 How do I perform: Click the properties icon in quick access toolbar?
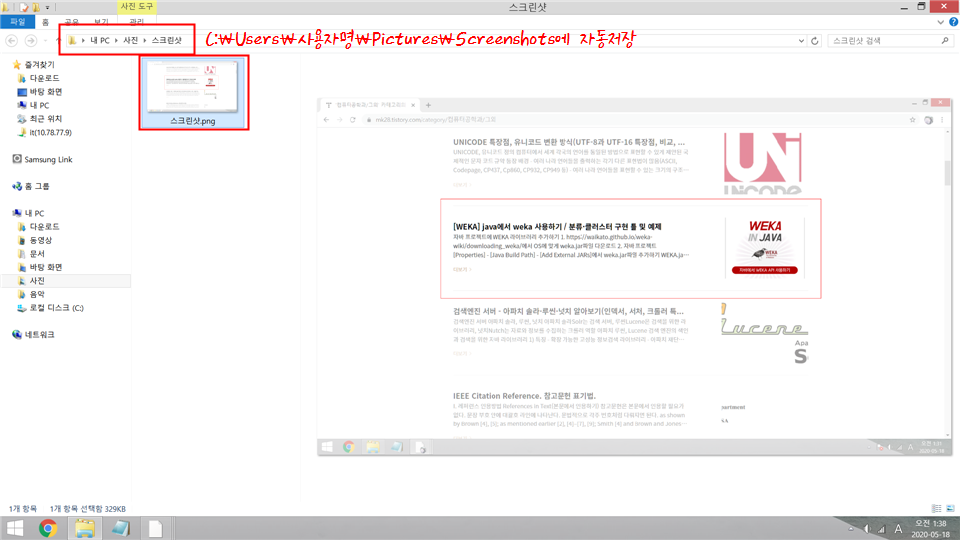24,7
